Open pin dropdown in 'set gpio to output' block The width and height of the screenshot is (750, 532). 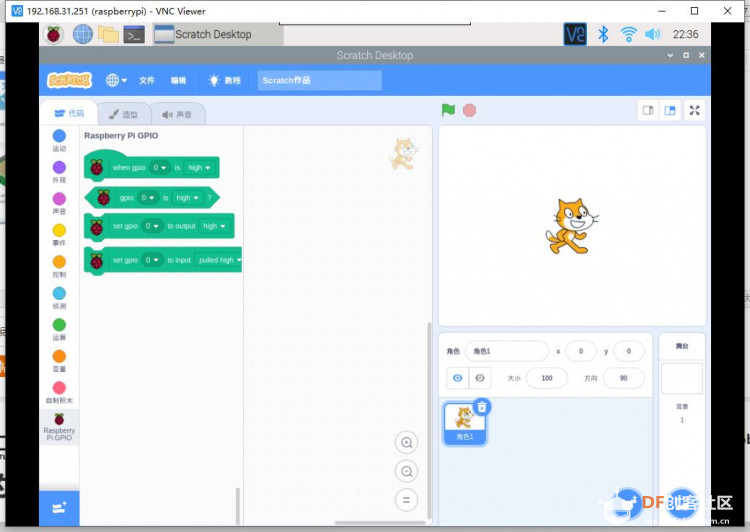pos(152,226)
